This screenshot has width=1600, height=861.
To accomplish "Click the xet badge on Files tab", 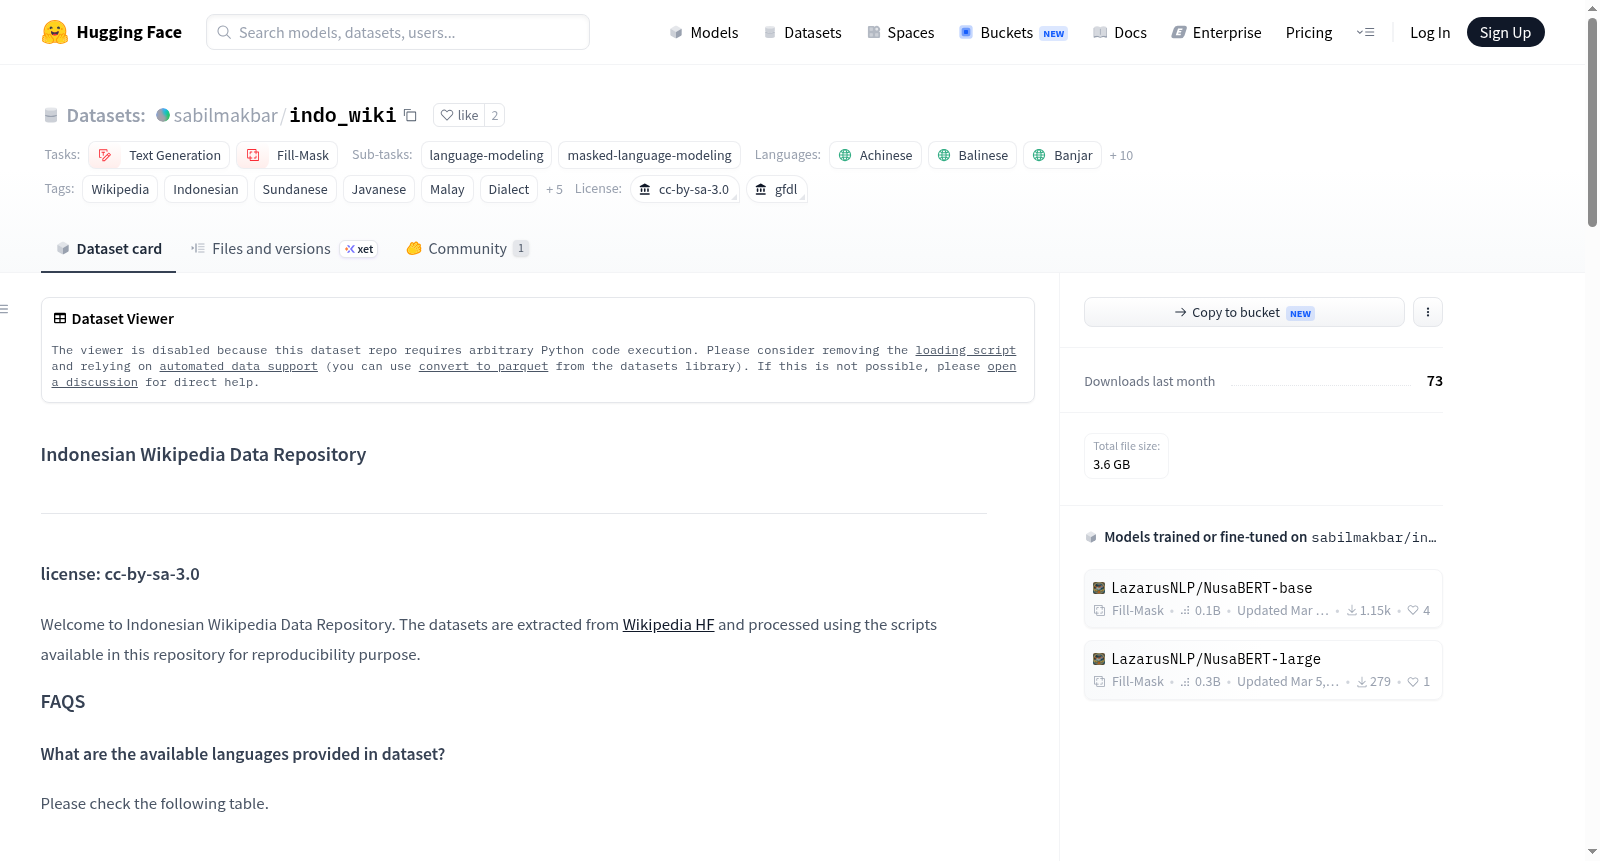I will tap(359, 249).
